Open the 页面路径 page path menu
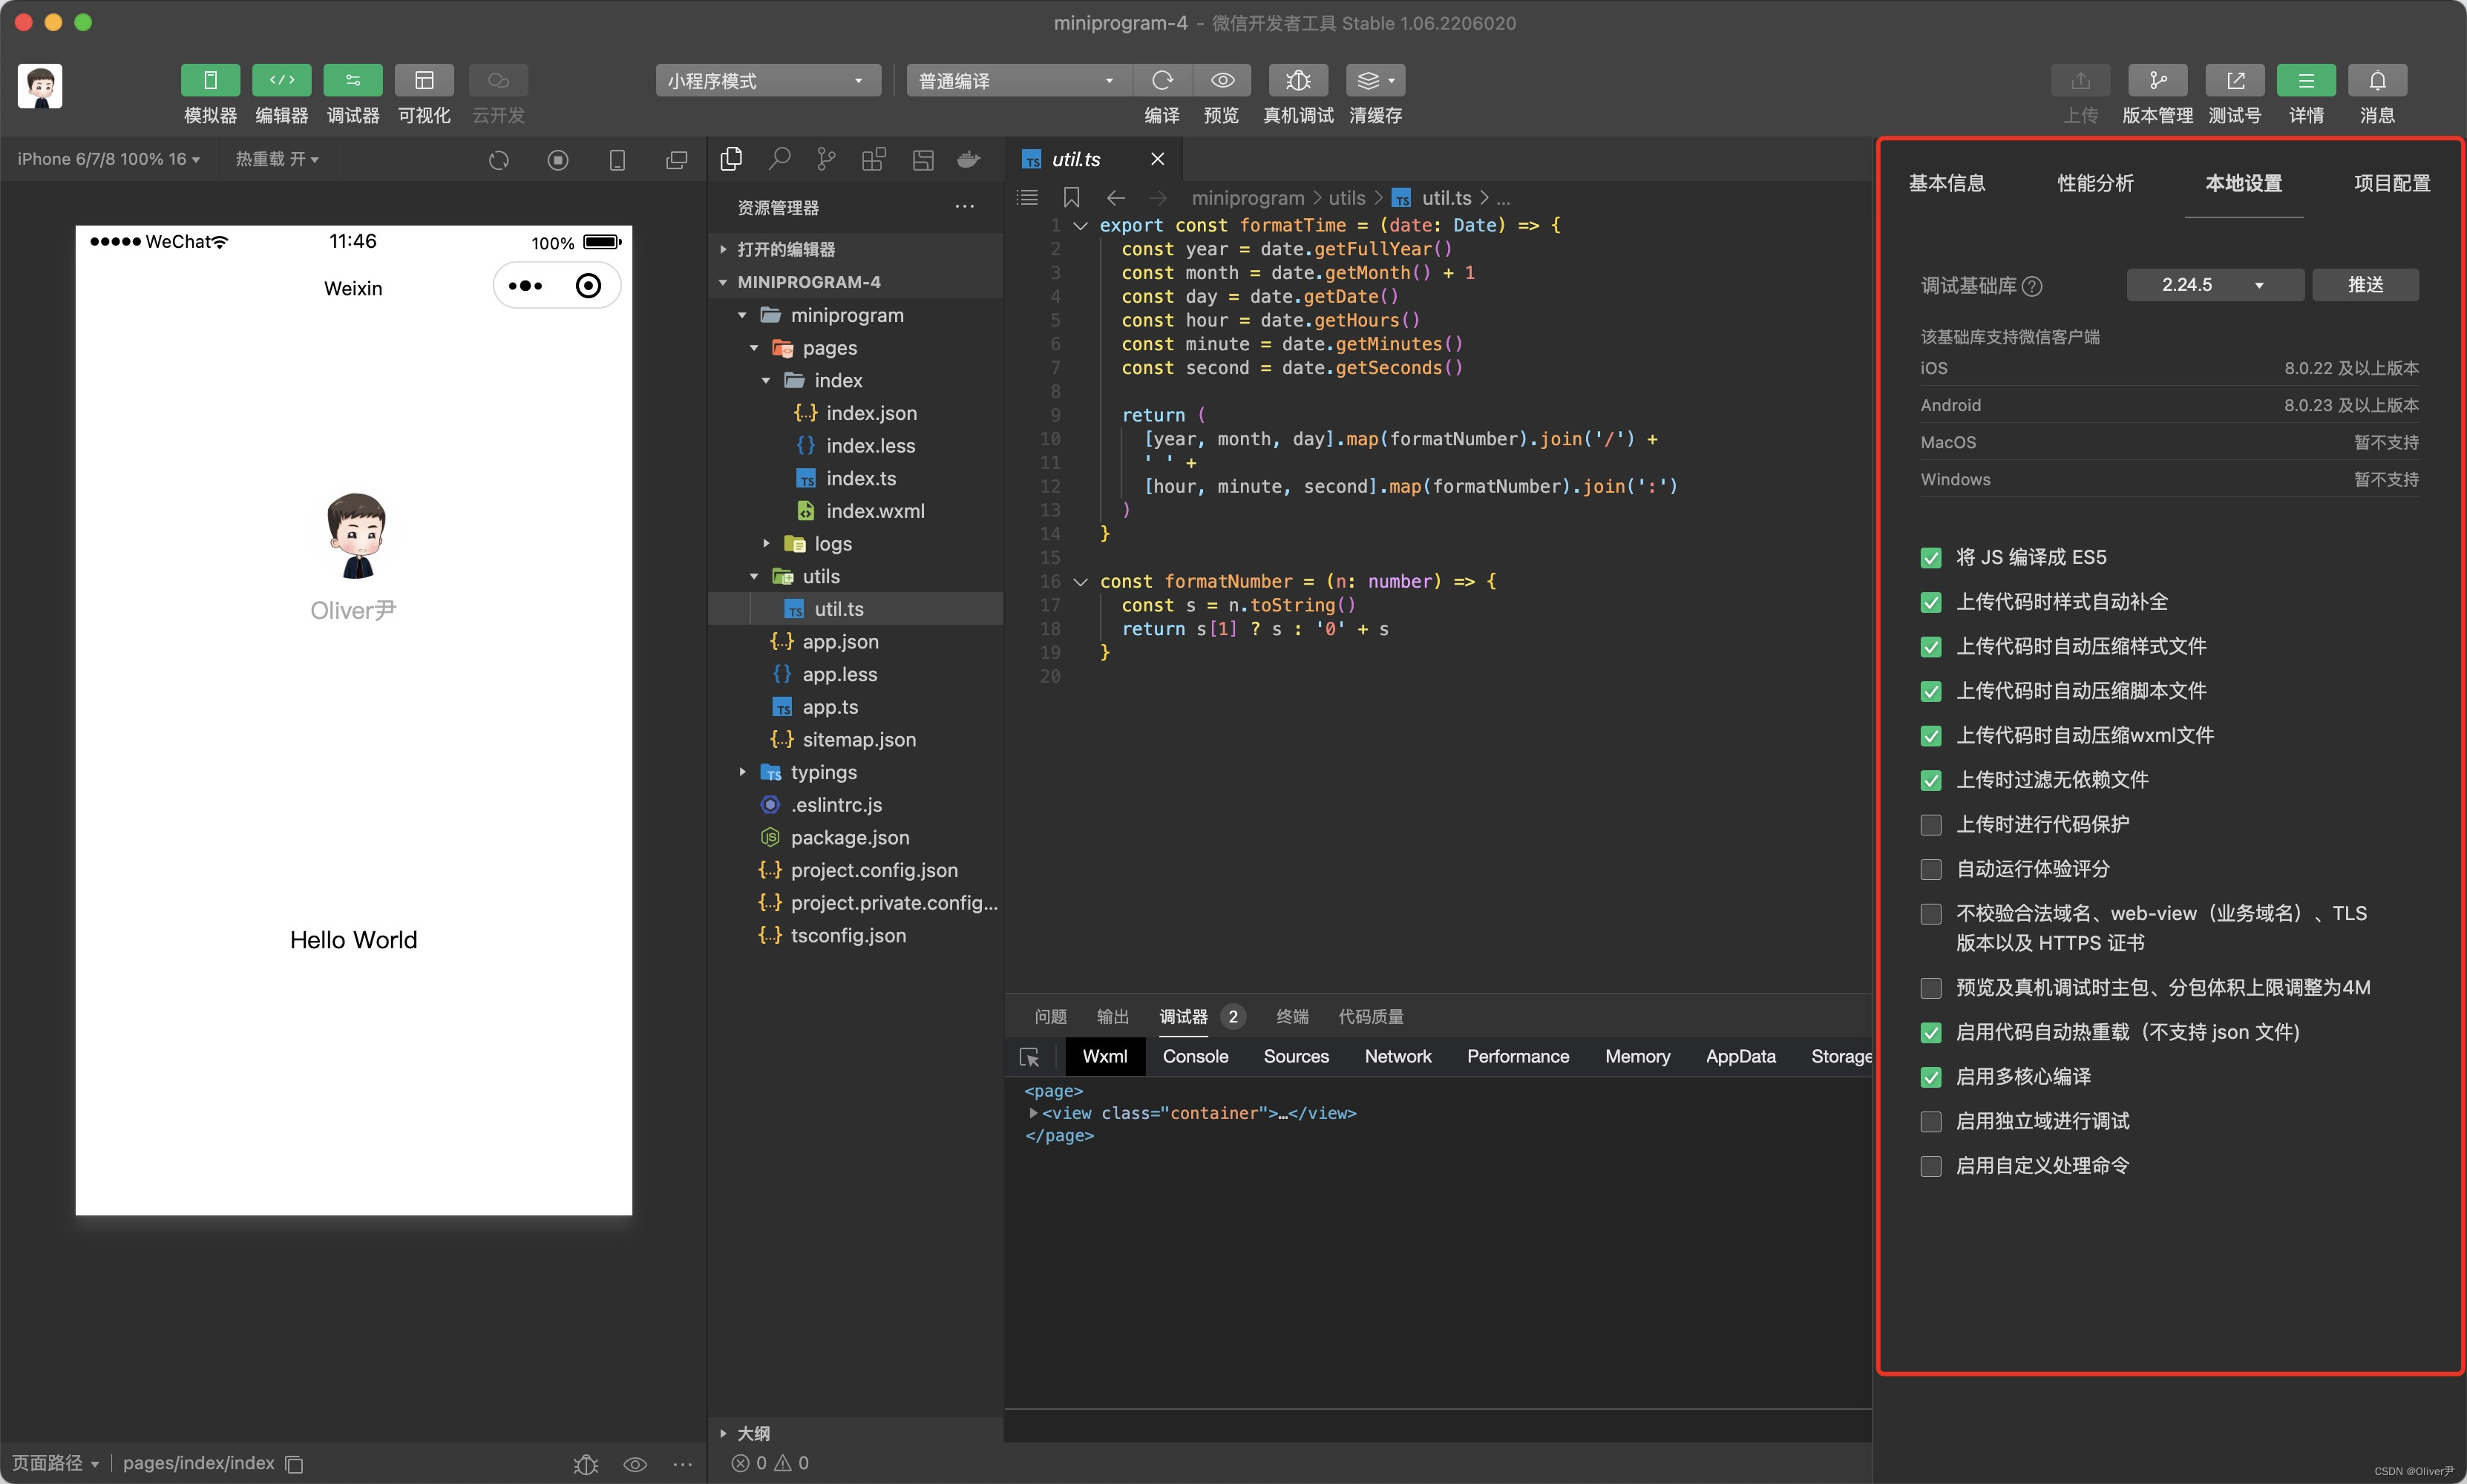 (x=55, y=1463)
